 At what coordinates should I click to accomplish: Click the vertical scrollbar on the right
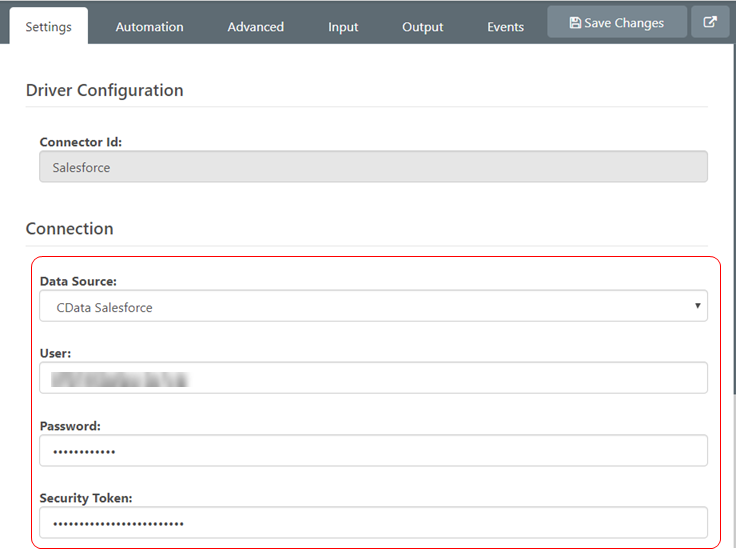734,218
